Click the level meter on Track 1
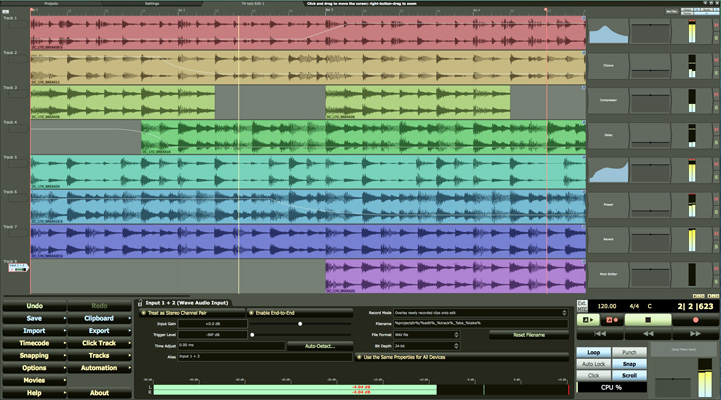Screen dimensions: 721x400 point(692,31)
